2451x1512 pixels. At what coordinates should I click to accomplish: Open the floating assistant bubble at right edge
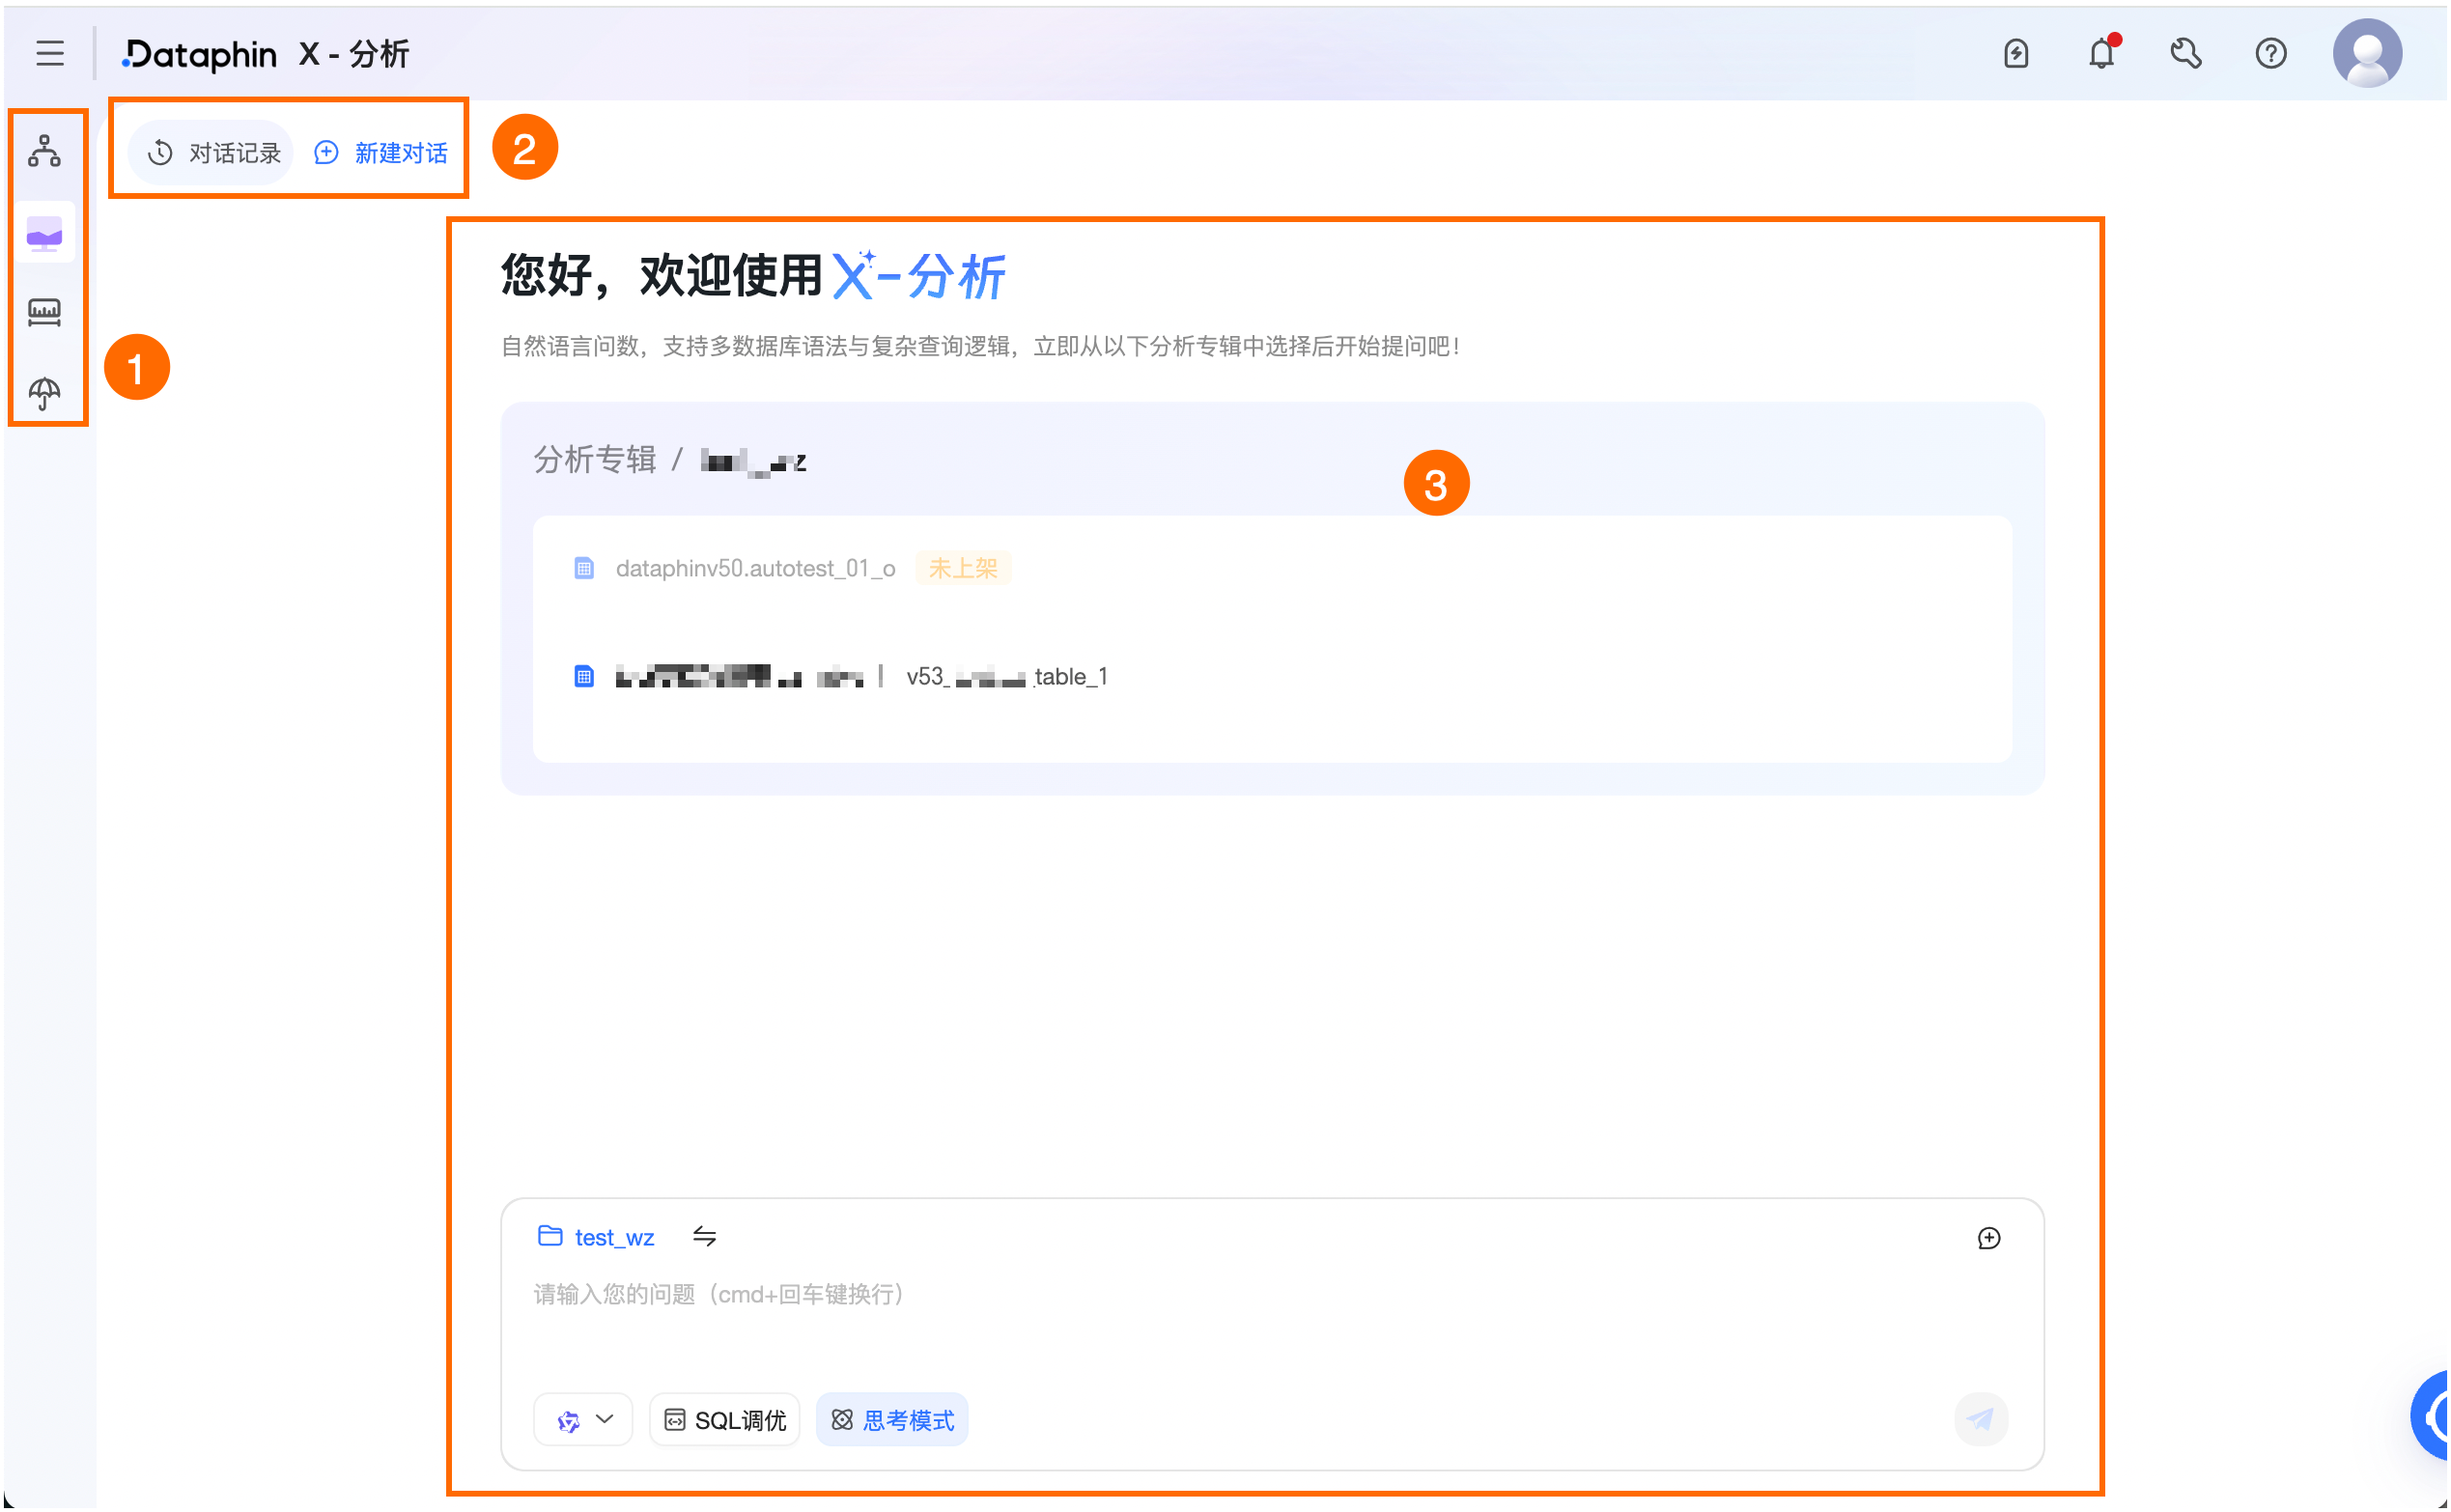(x=2431, y=1415)
